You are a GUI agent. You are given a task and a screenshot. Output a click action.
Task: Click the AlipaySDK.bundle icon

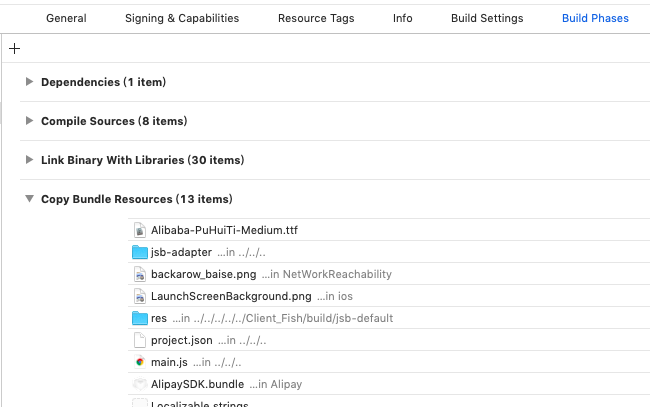pos(140,384)
